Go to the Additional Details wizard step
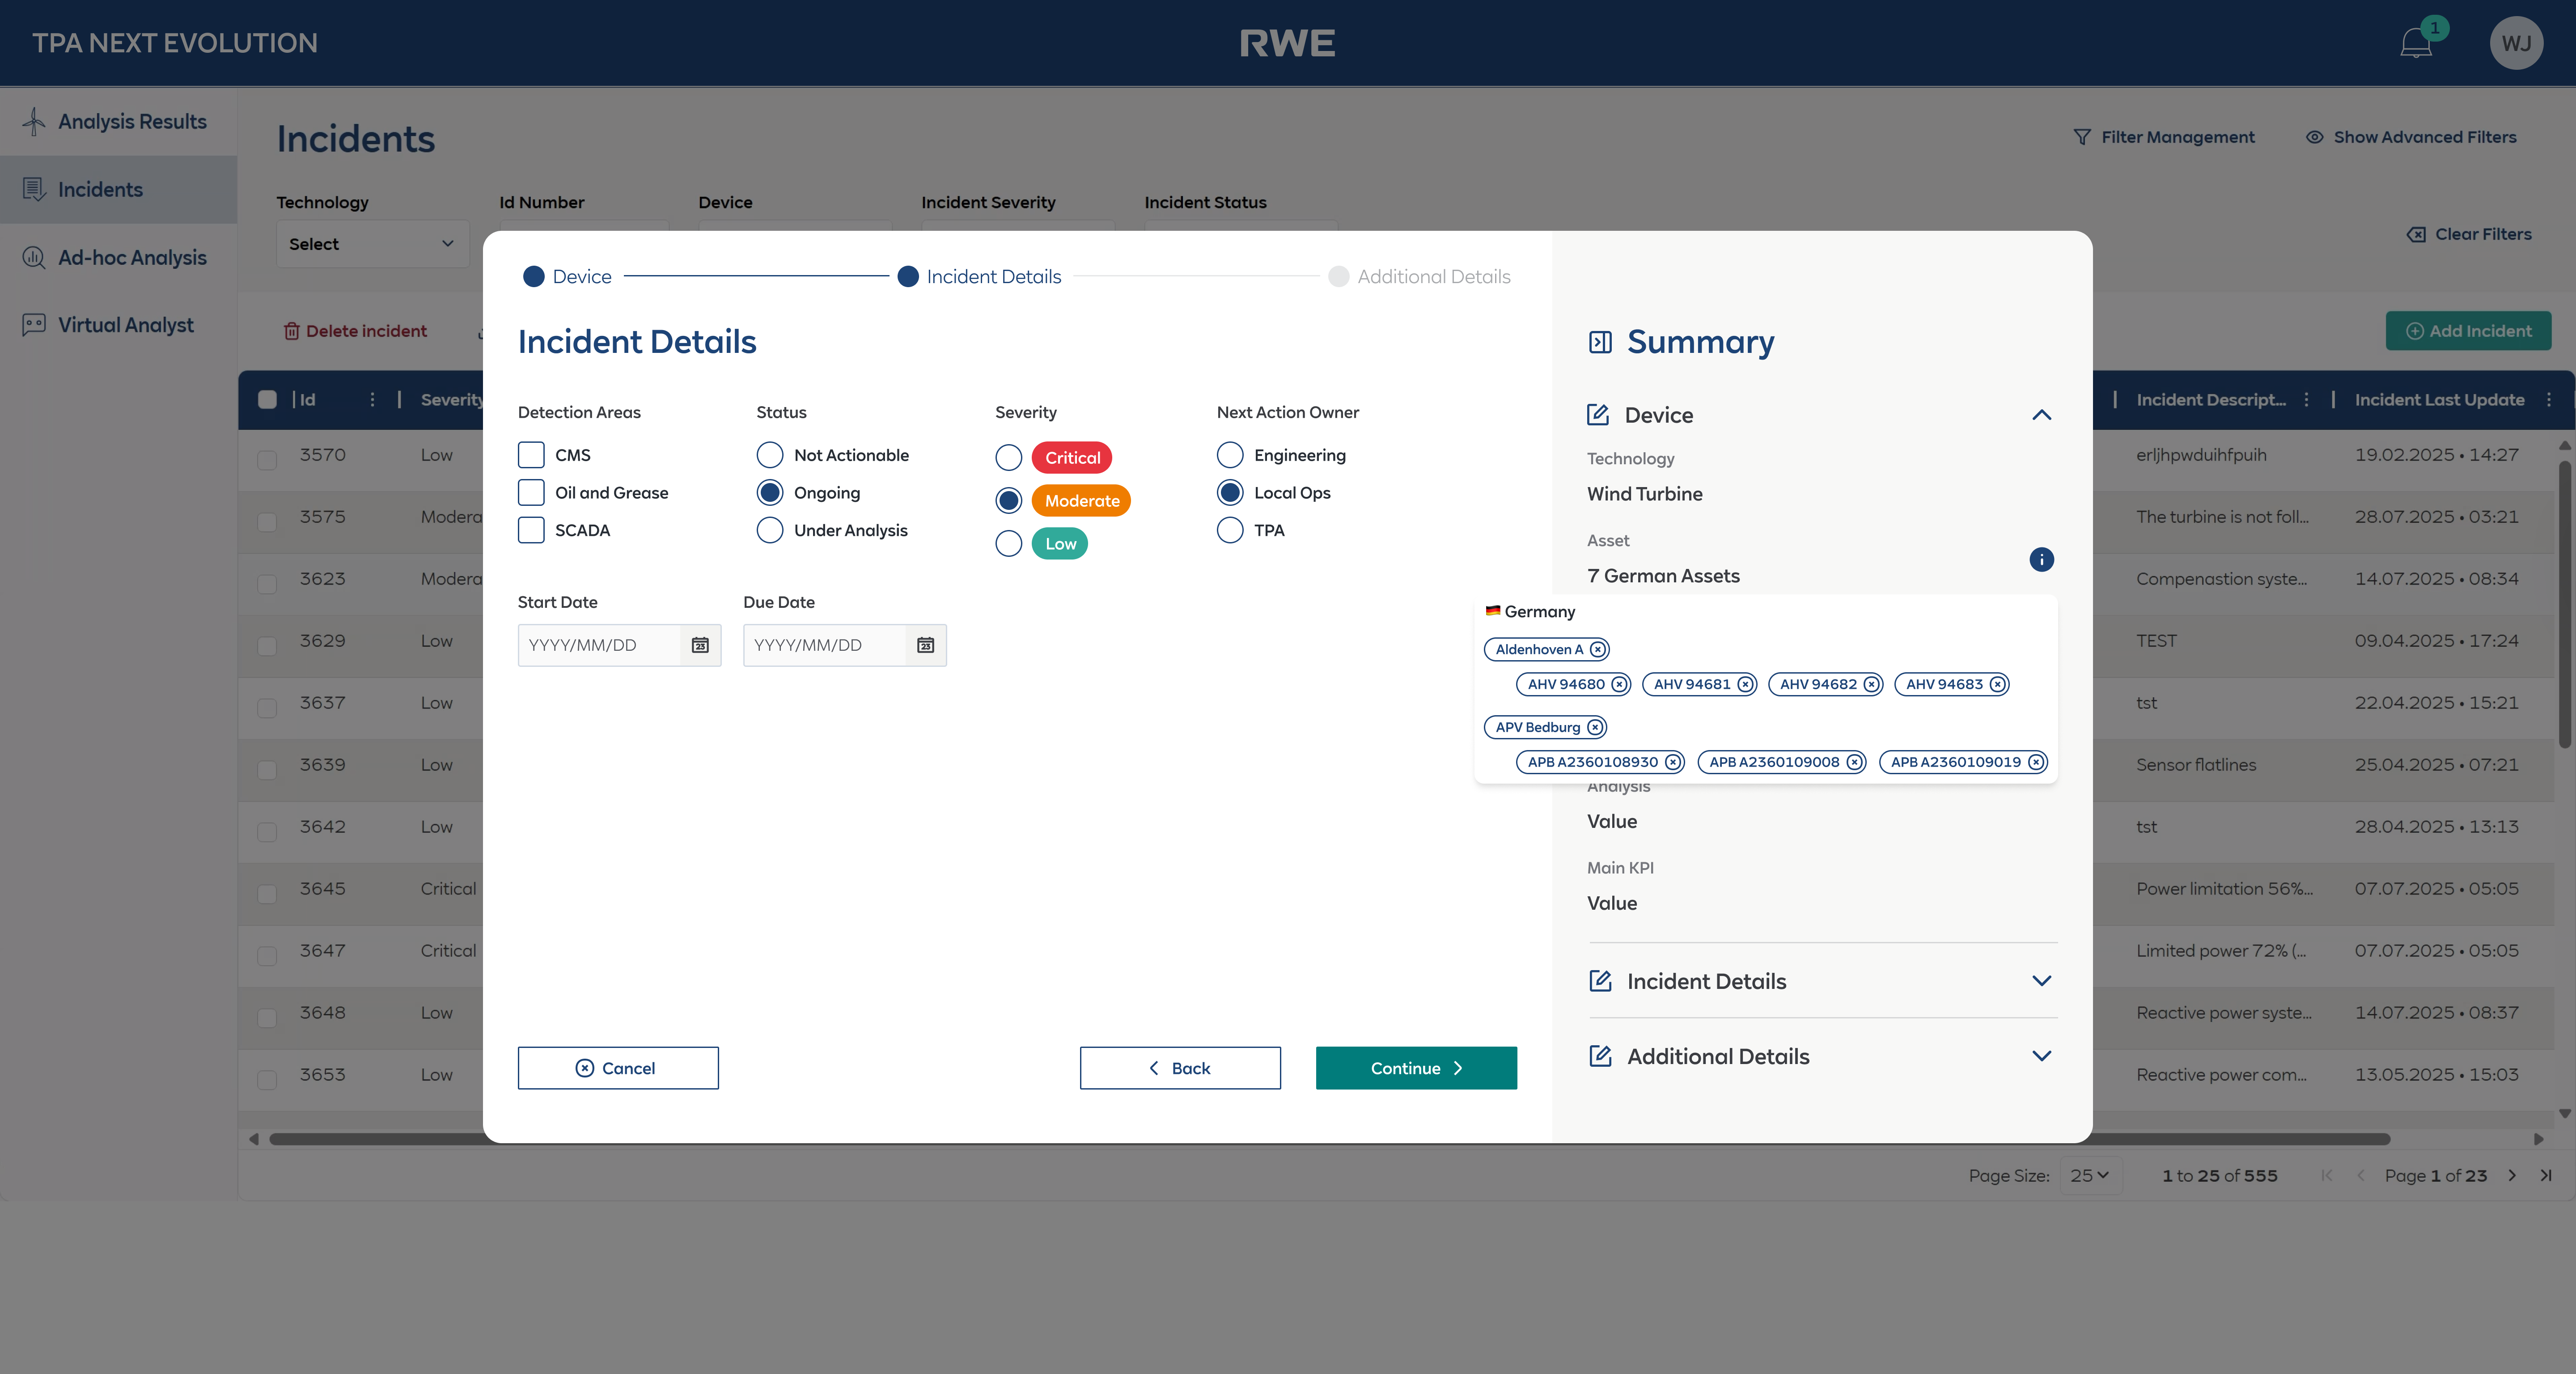This screenshot has height=1374, width=2576. [x=1419, y=277]
